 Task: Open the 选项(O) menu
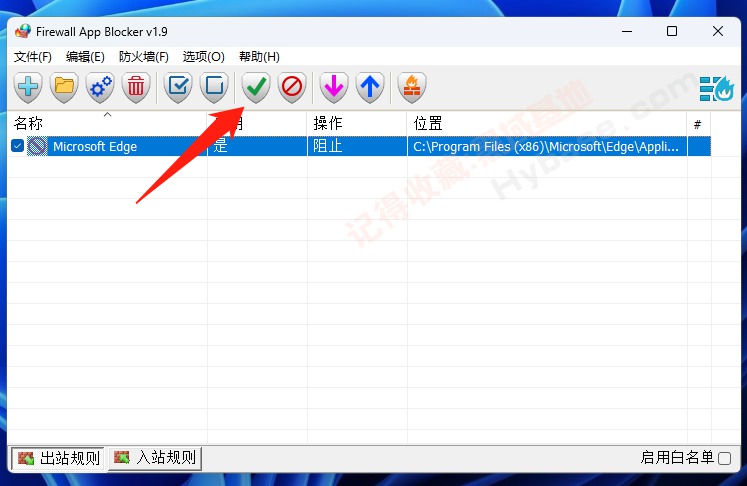[x=203, y=57]
